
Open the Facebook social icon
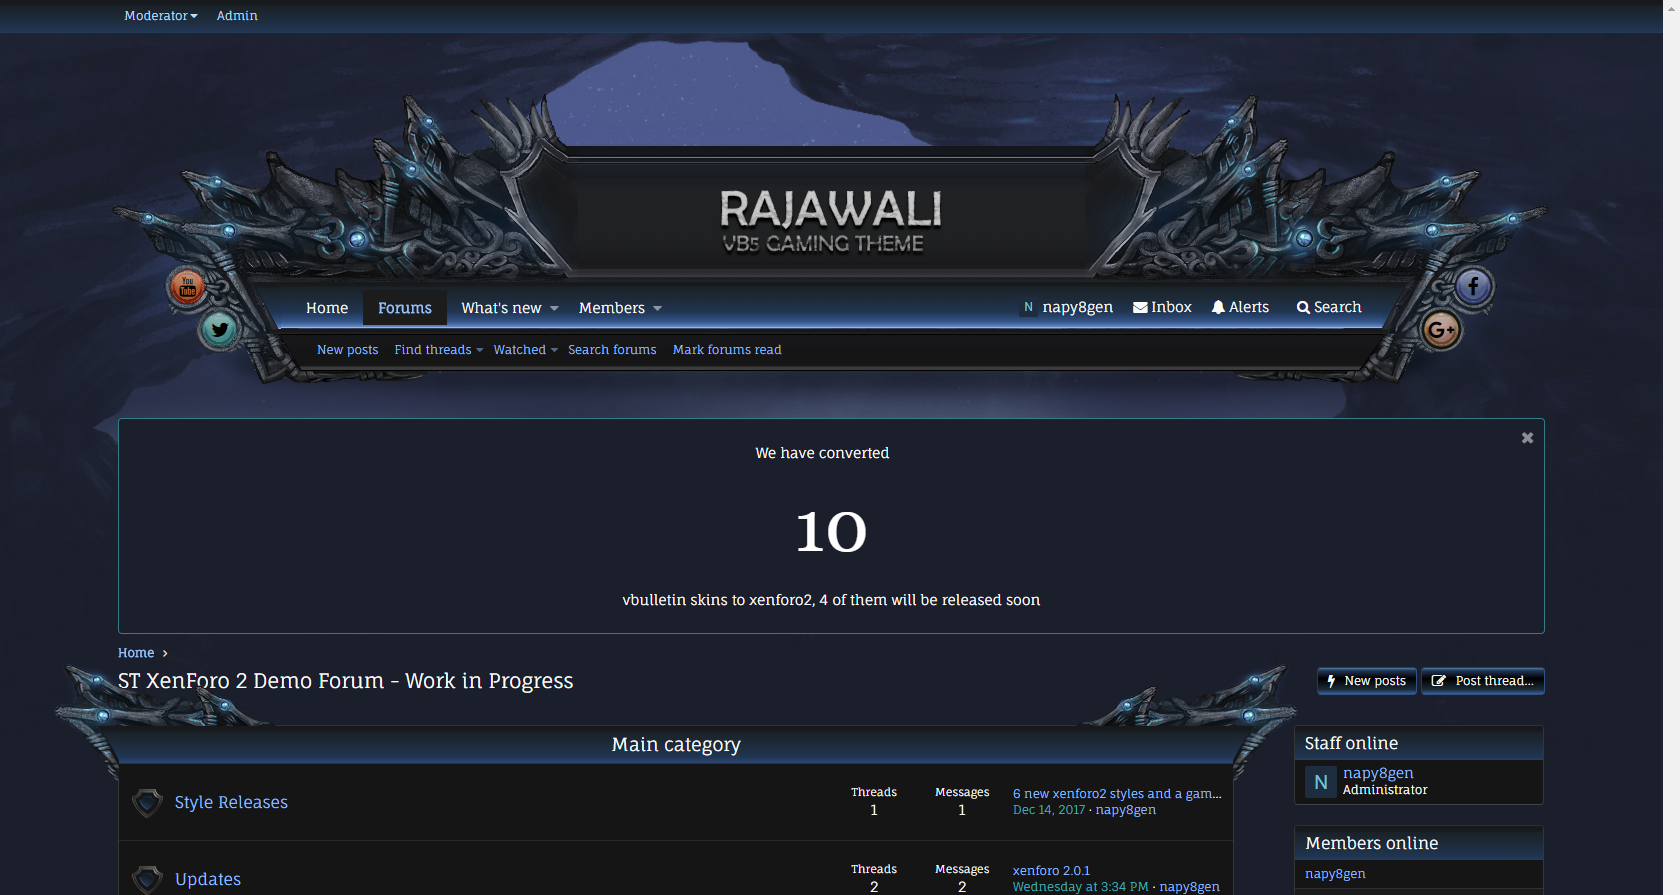(1473, 287)
